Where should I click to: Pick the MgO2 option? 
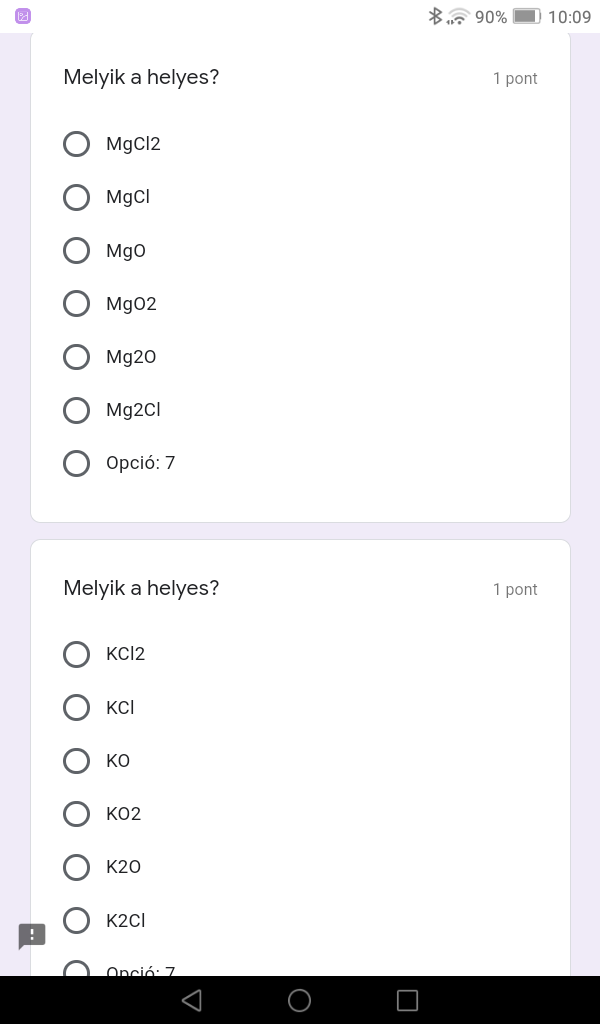[x=77, y=303]
